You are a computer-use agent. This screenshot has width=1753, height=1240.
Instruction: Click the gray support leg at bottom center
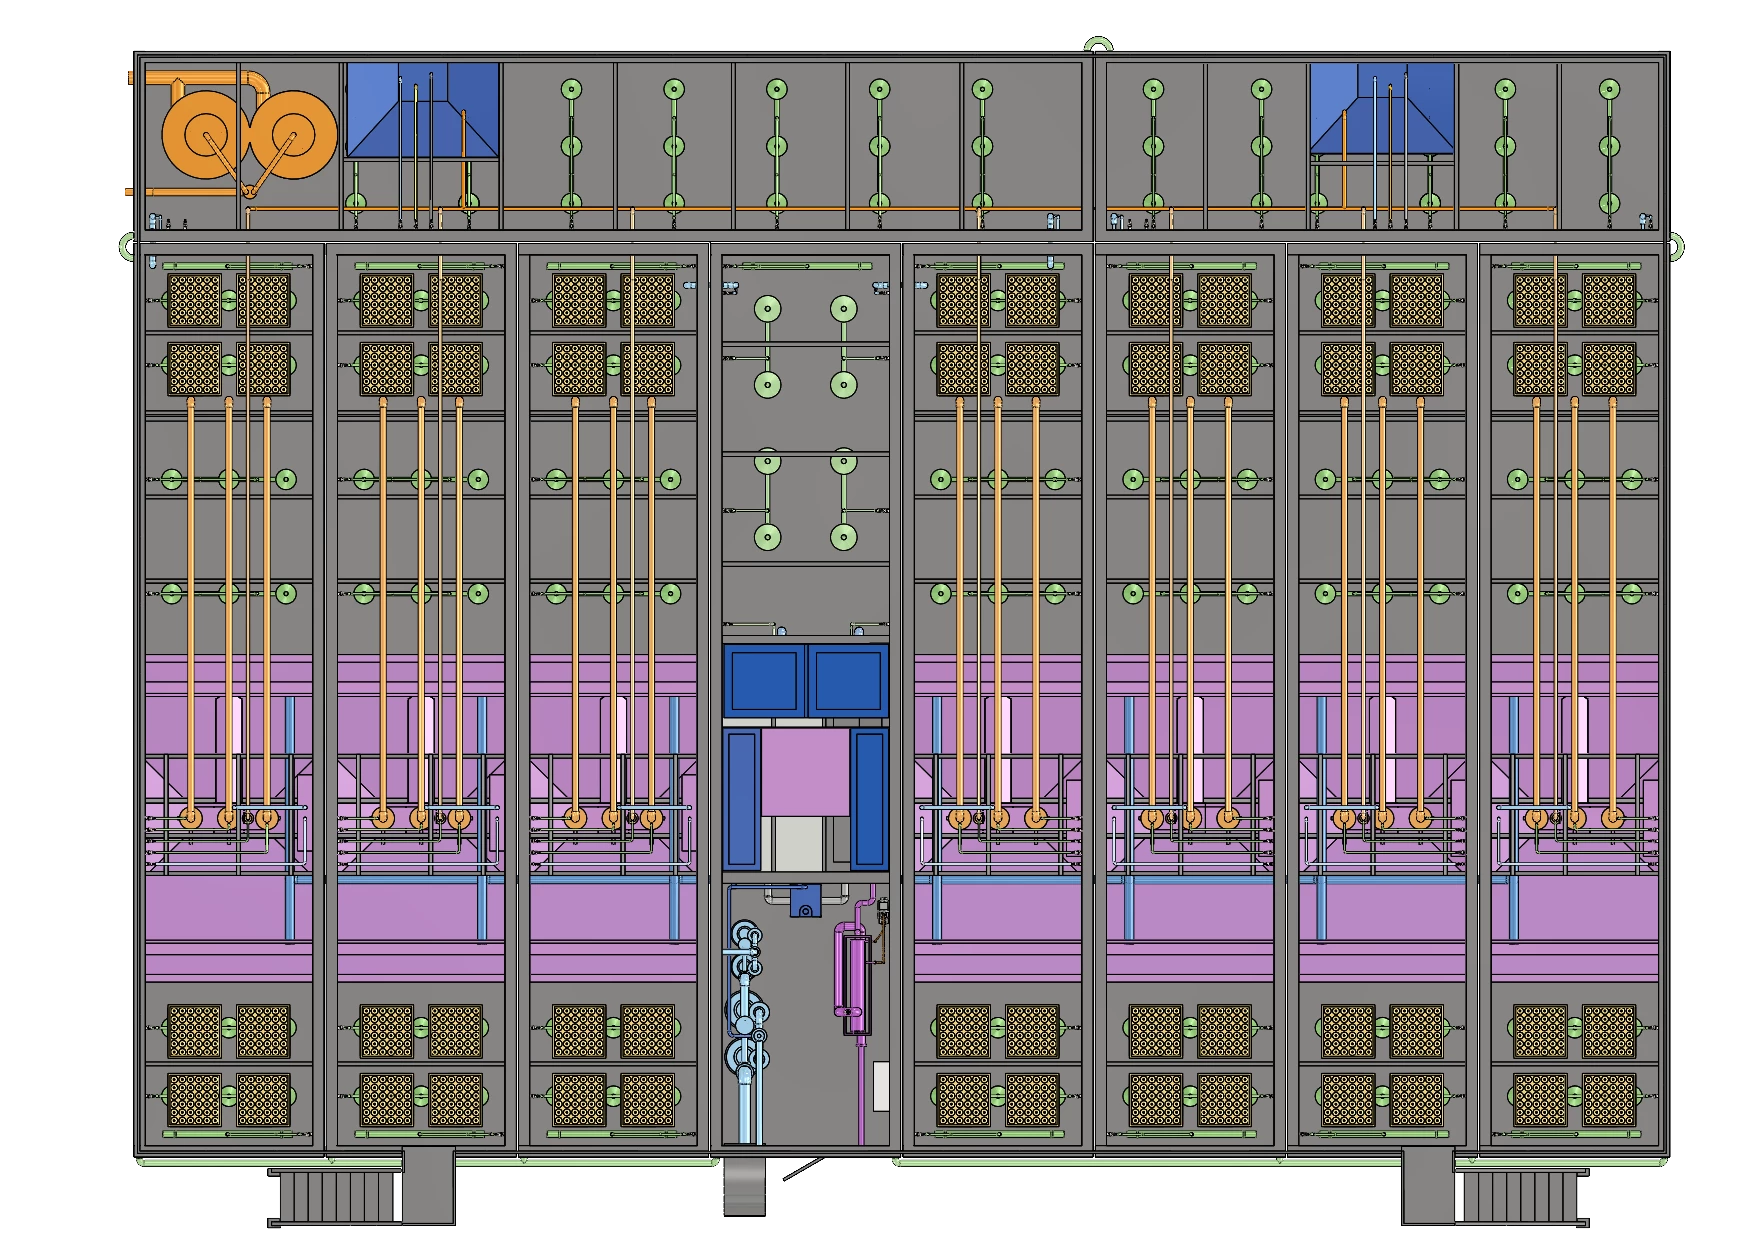(x=744, y=1190)
